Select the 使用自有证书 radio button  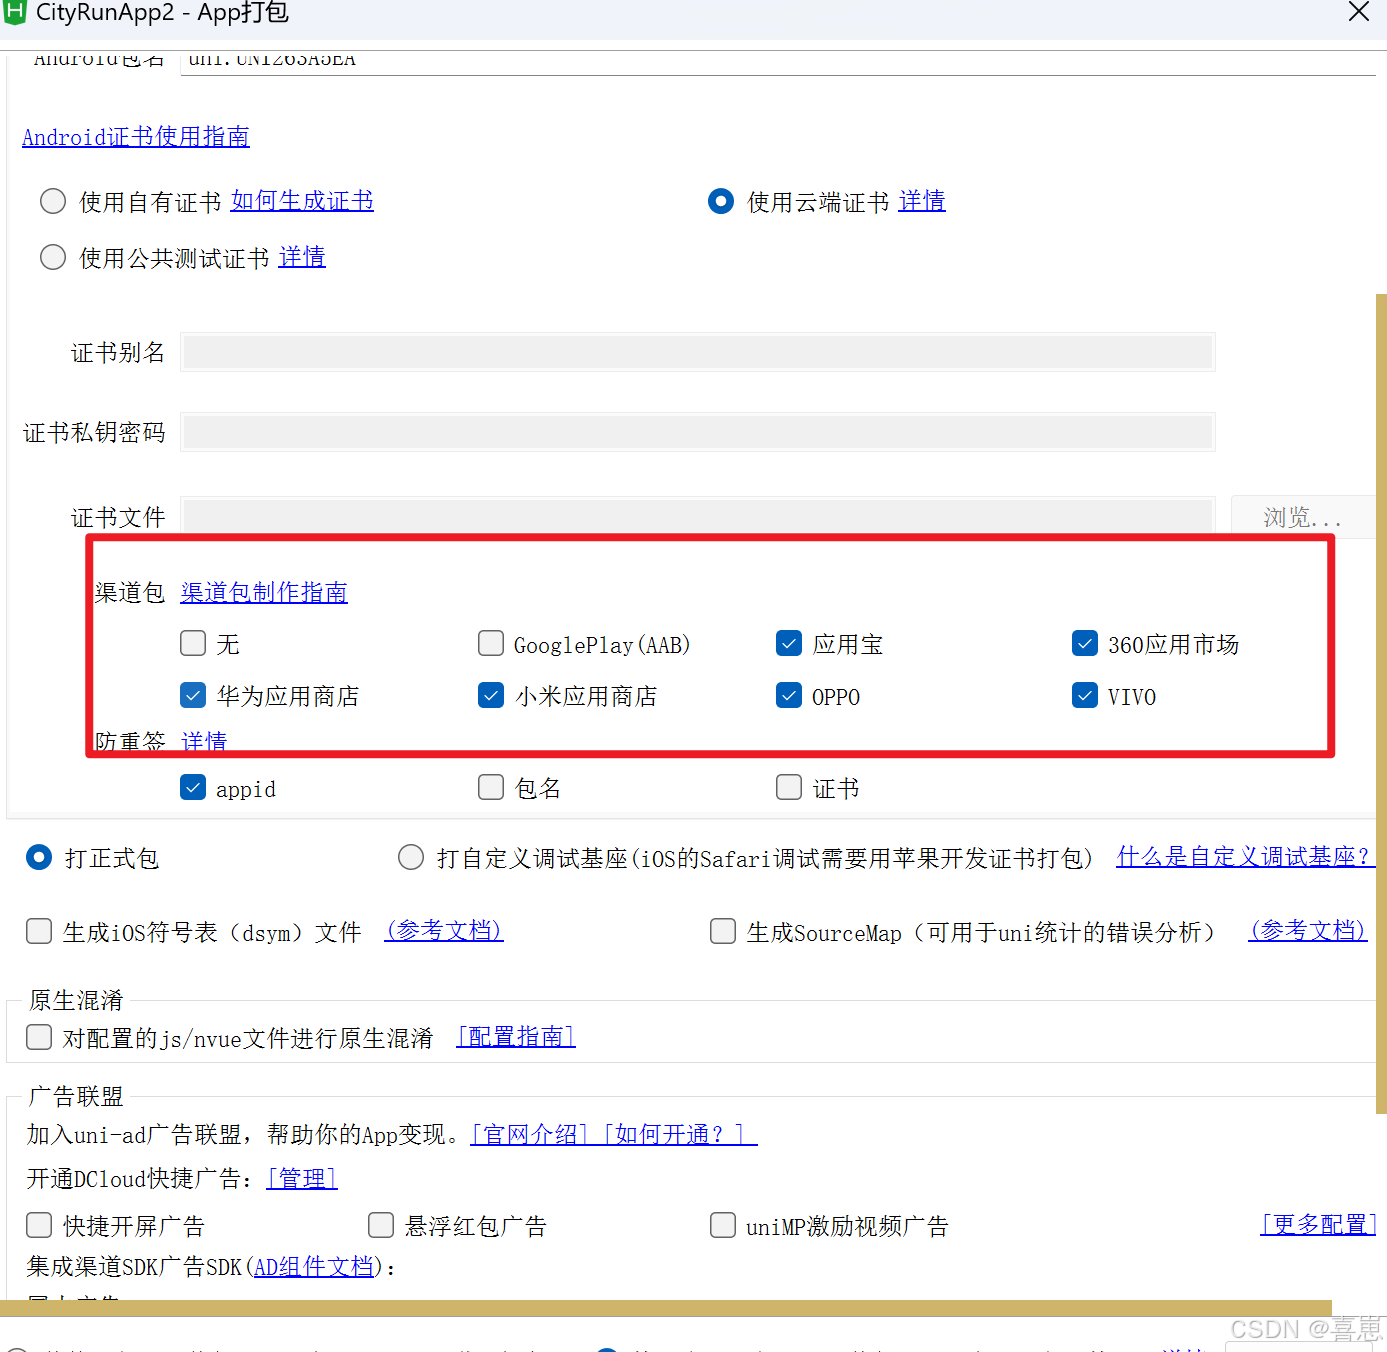tap(52, 201)
